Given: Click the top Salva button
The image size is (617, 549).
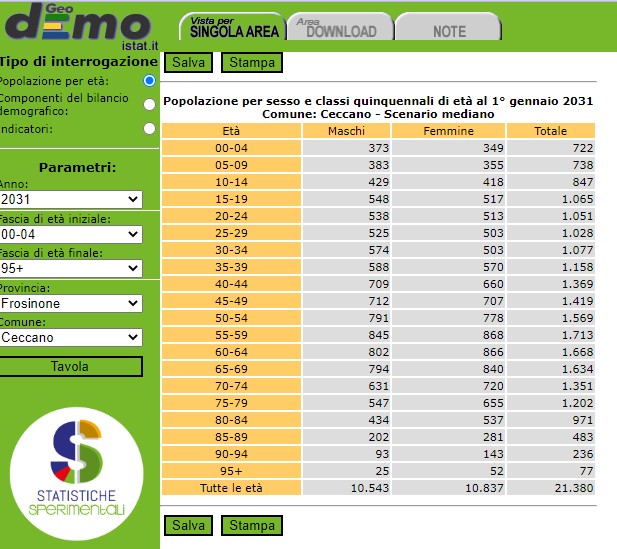Looking at the screenshot, I should pyautogui.click(x=188, y=62).
